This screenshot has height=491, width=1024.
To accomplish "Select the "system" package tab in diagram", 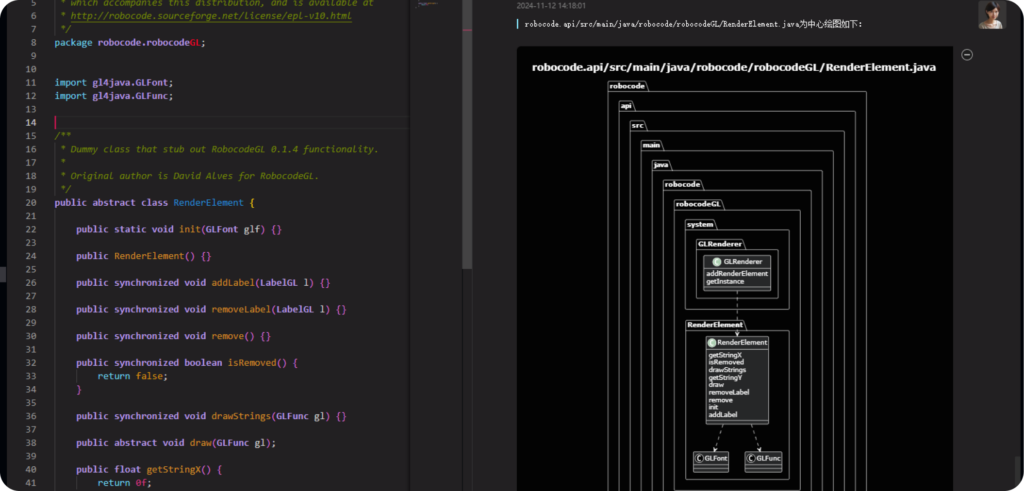I will point(700,224).
